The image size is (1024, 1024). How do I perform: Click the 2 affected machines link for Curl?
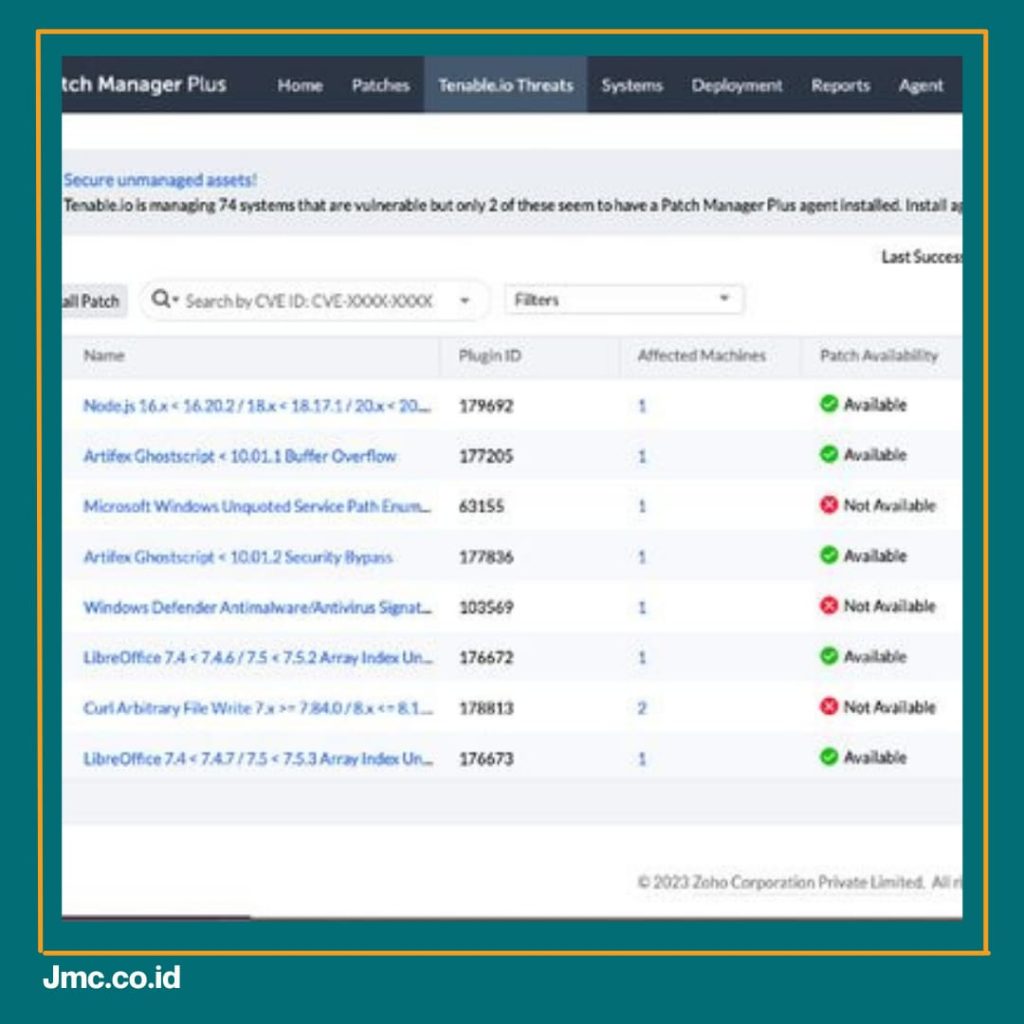pos(642,707)
